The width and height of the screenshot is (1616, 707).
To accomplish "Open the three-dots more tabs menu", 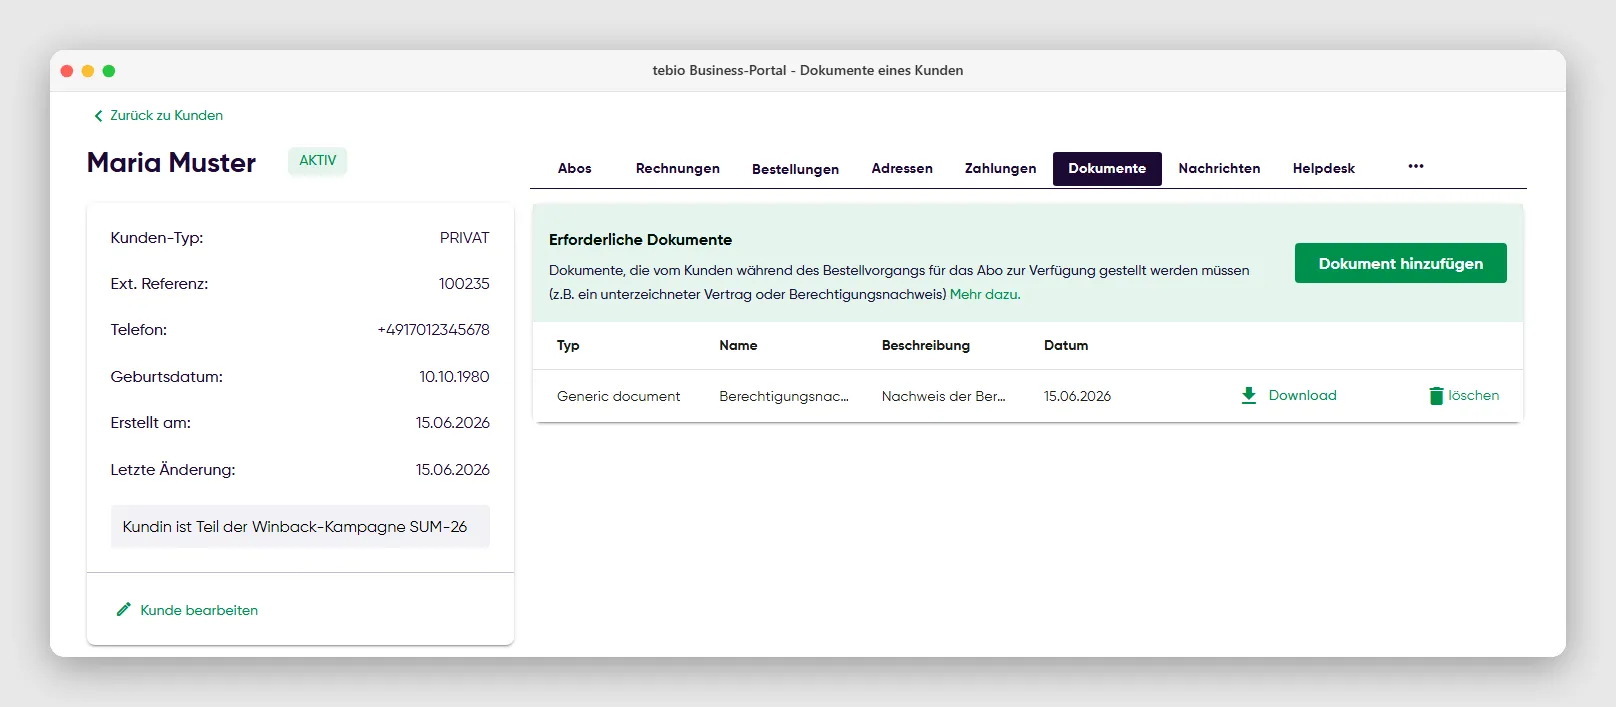I will point(1416,166).
